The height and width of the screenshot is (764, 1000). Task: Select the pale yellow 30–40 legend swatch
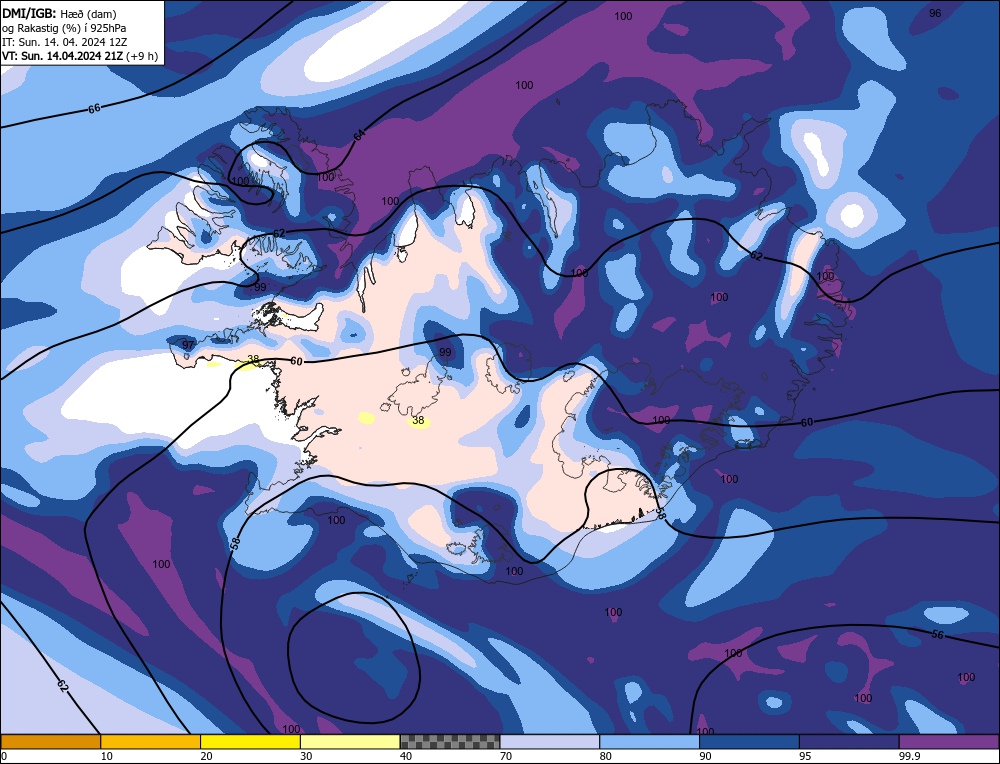pos(350,741)
